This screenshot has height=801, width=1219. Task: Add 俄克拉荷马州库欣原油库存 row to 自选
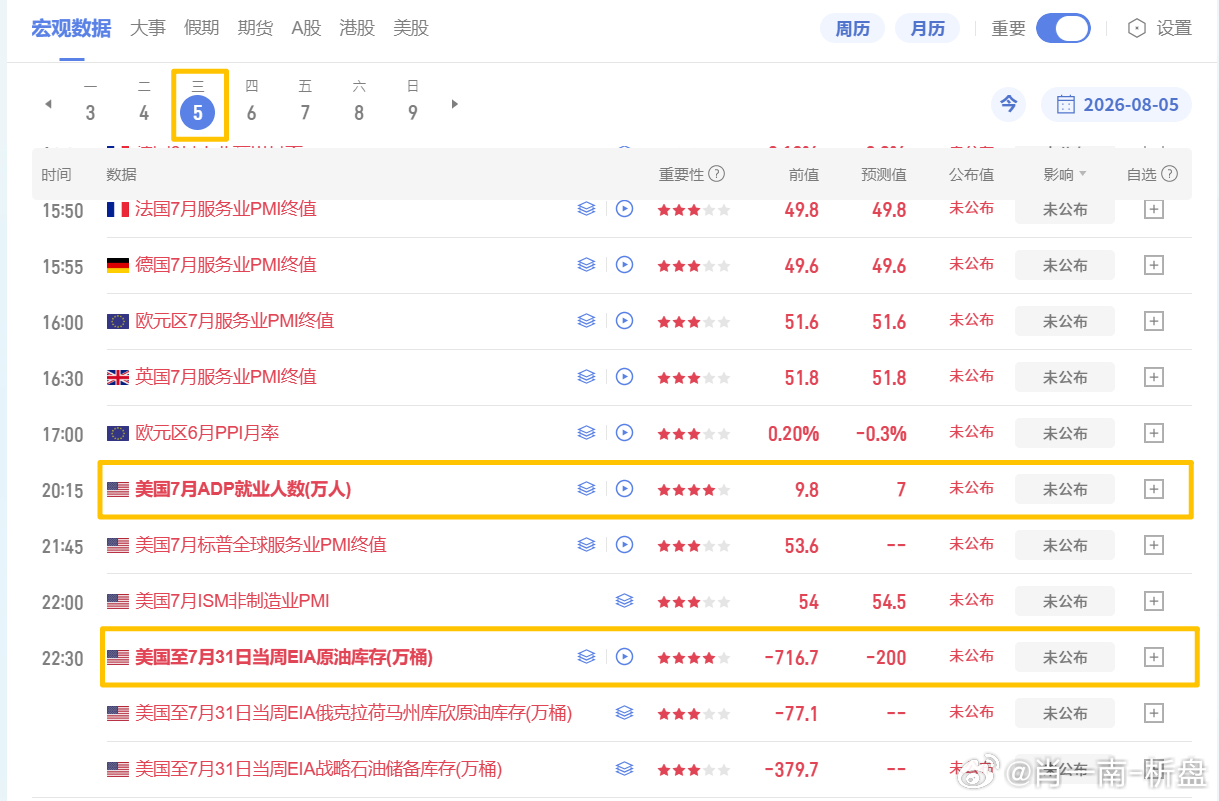pos(1154,713)
